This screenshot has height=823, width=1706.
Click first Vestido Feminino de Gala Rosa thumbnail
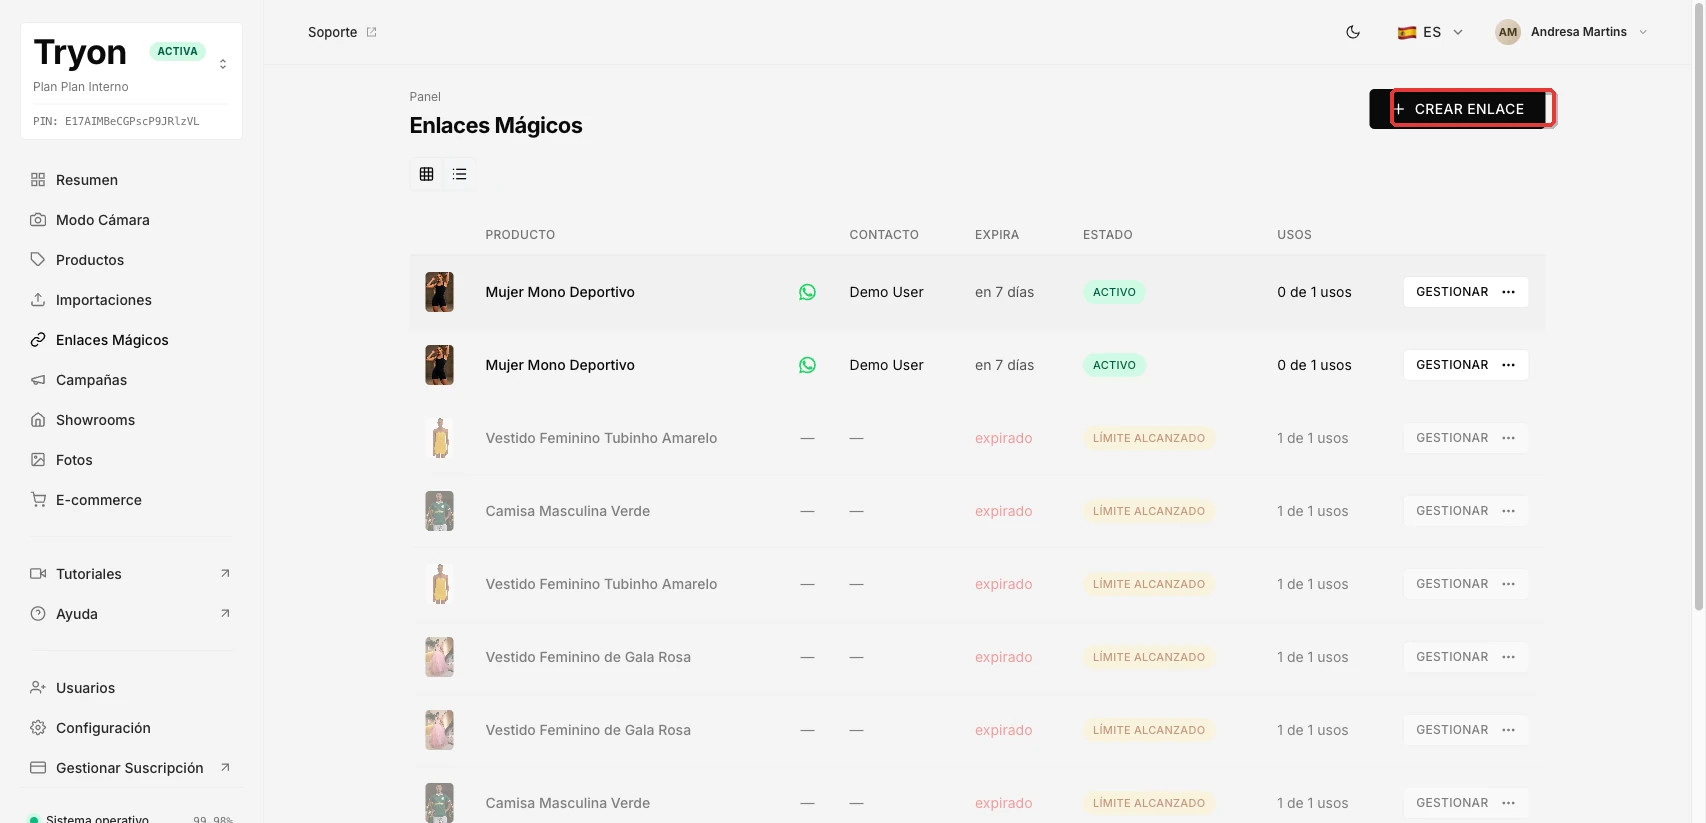coord(439,657)
